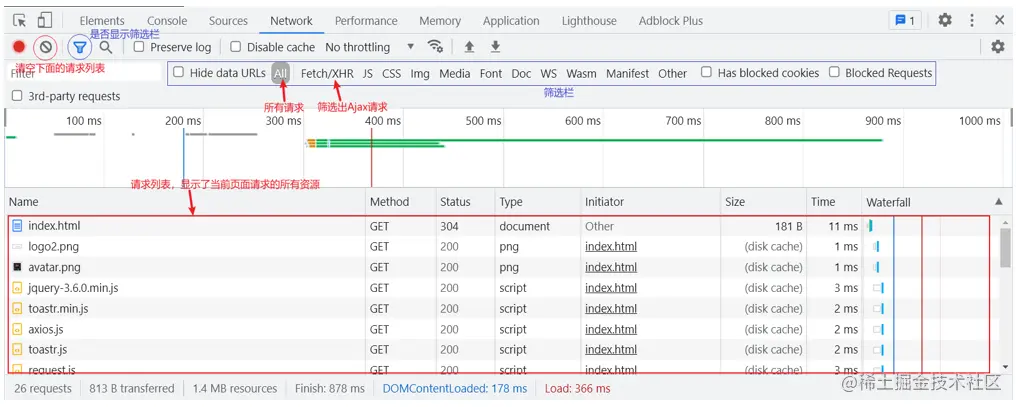
Task: Open DevTools main settings gear
Action: tap(945, 20)
